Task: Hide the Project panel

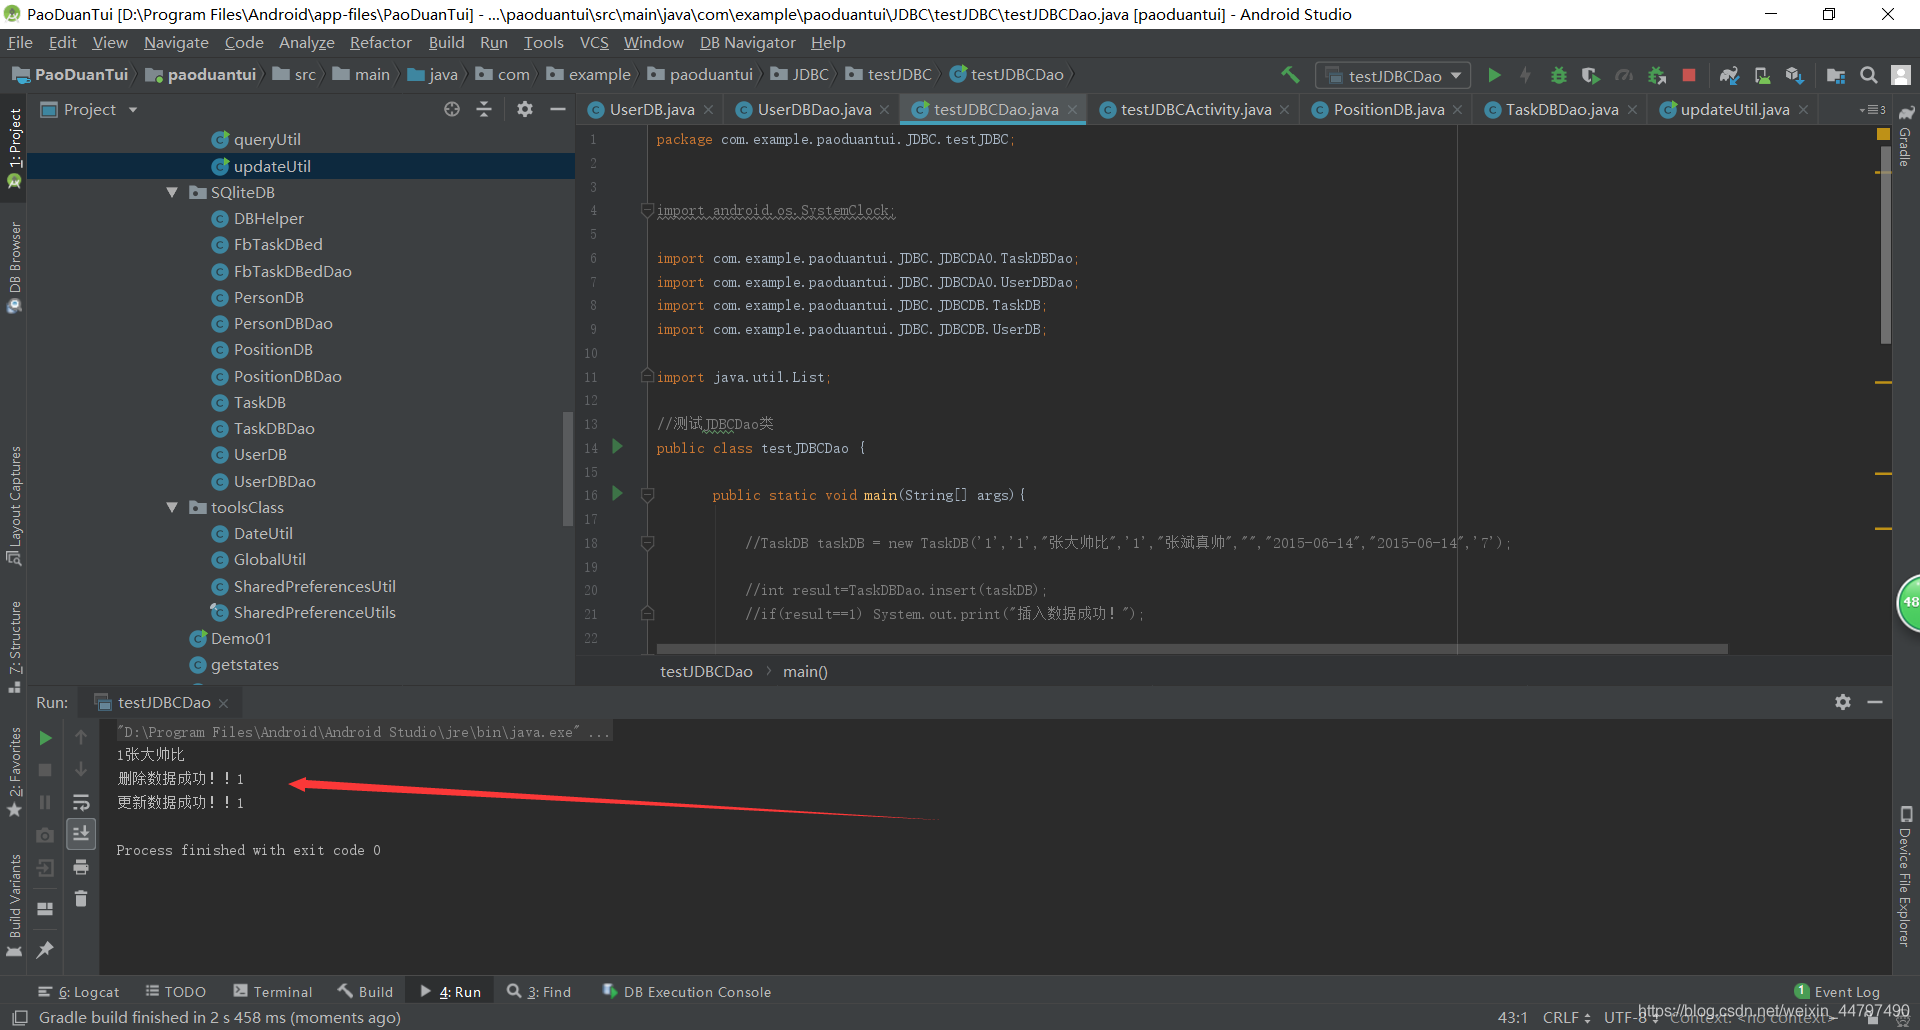Action: pyautogui.click(x=558, y=109)
